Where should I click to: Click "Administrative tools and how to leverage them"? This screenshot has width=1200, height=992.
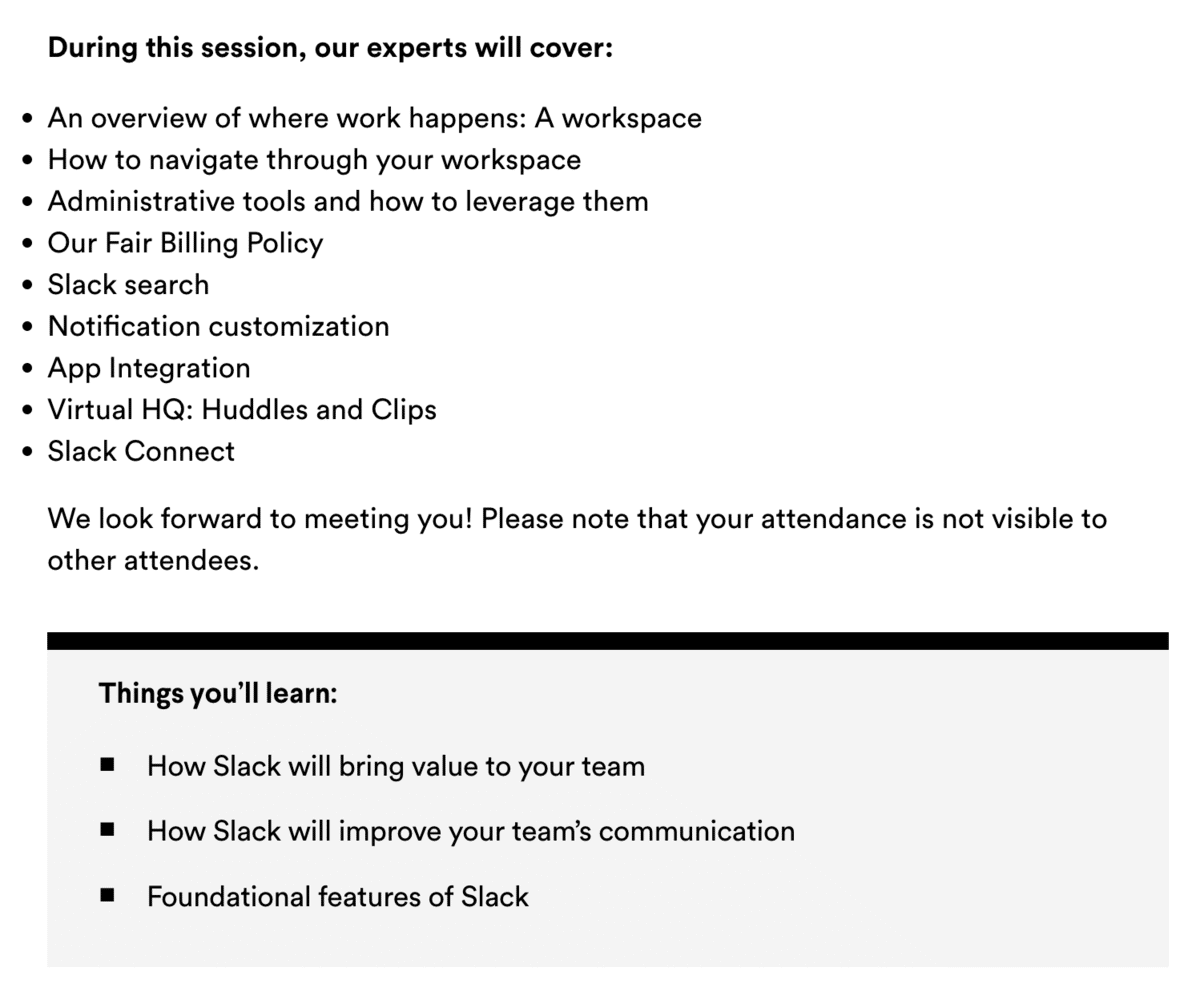pos(348,201)
